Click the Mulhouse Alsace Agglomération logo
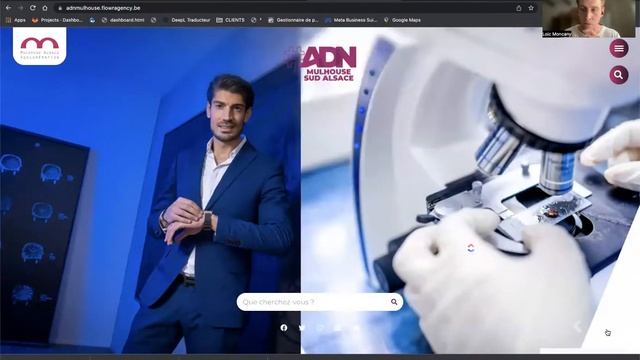Image resolution: width=640 pixels, height=360 pixels. (x=40, y=47)
